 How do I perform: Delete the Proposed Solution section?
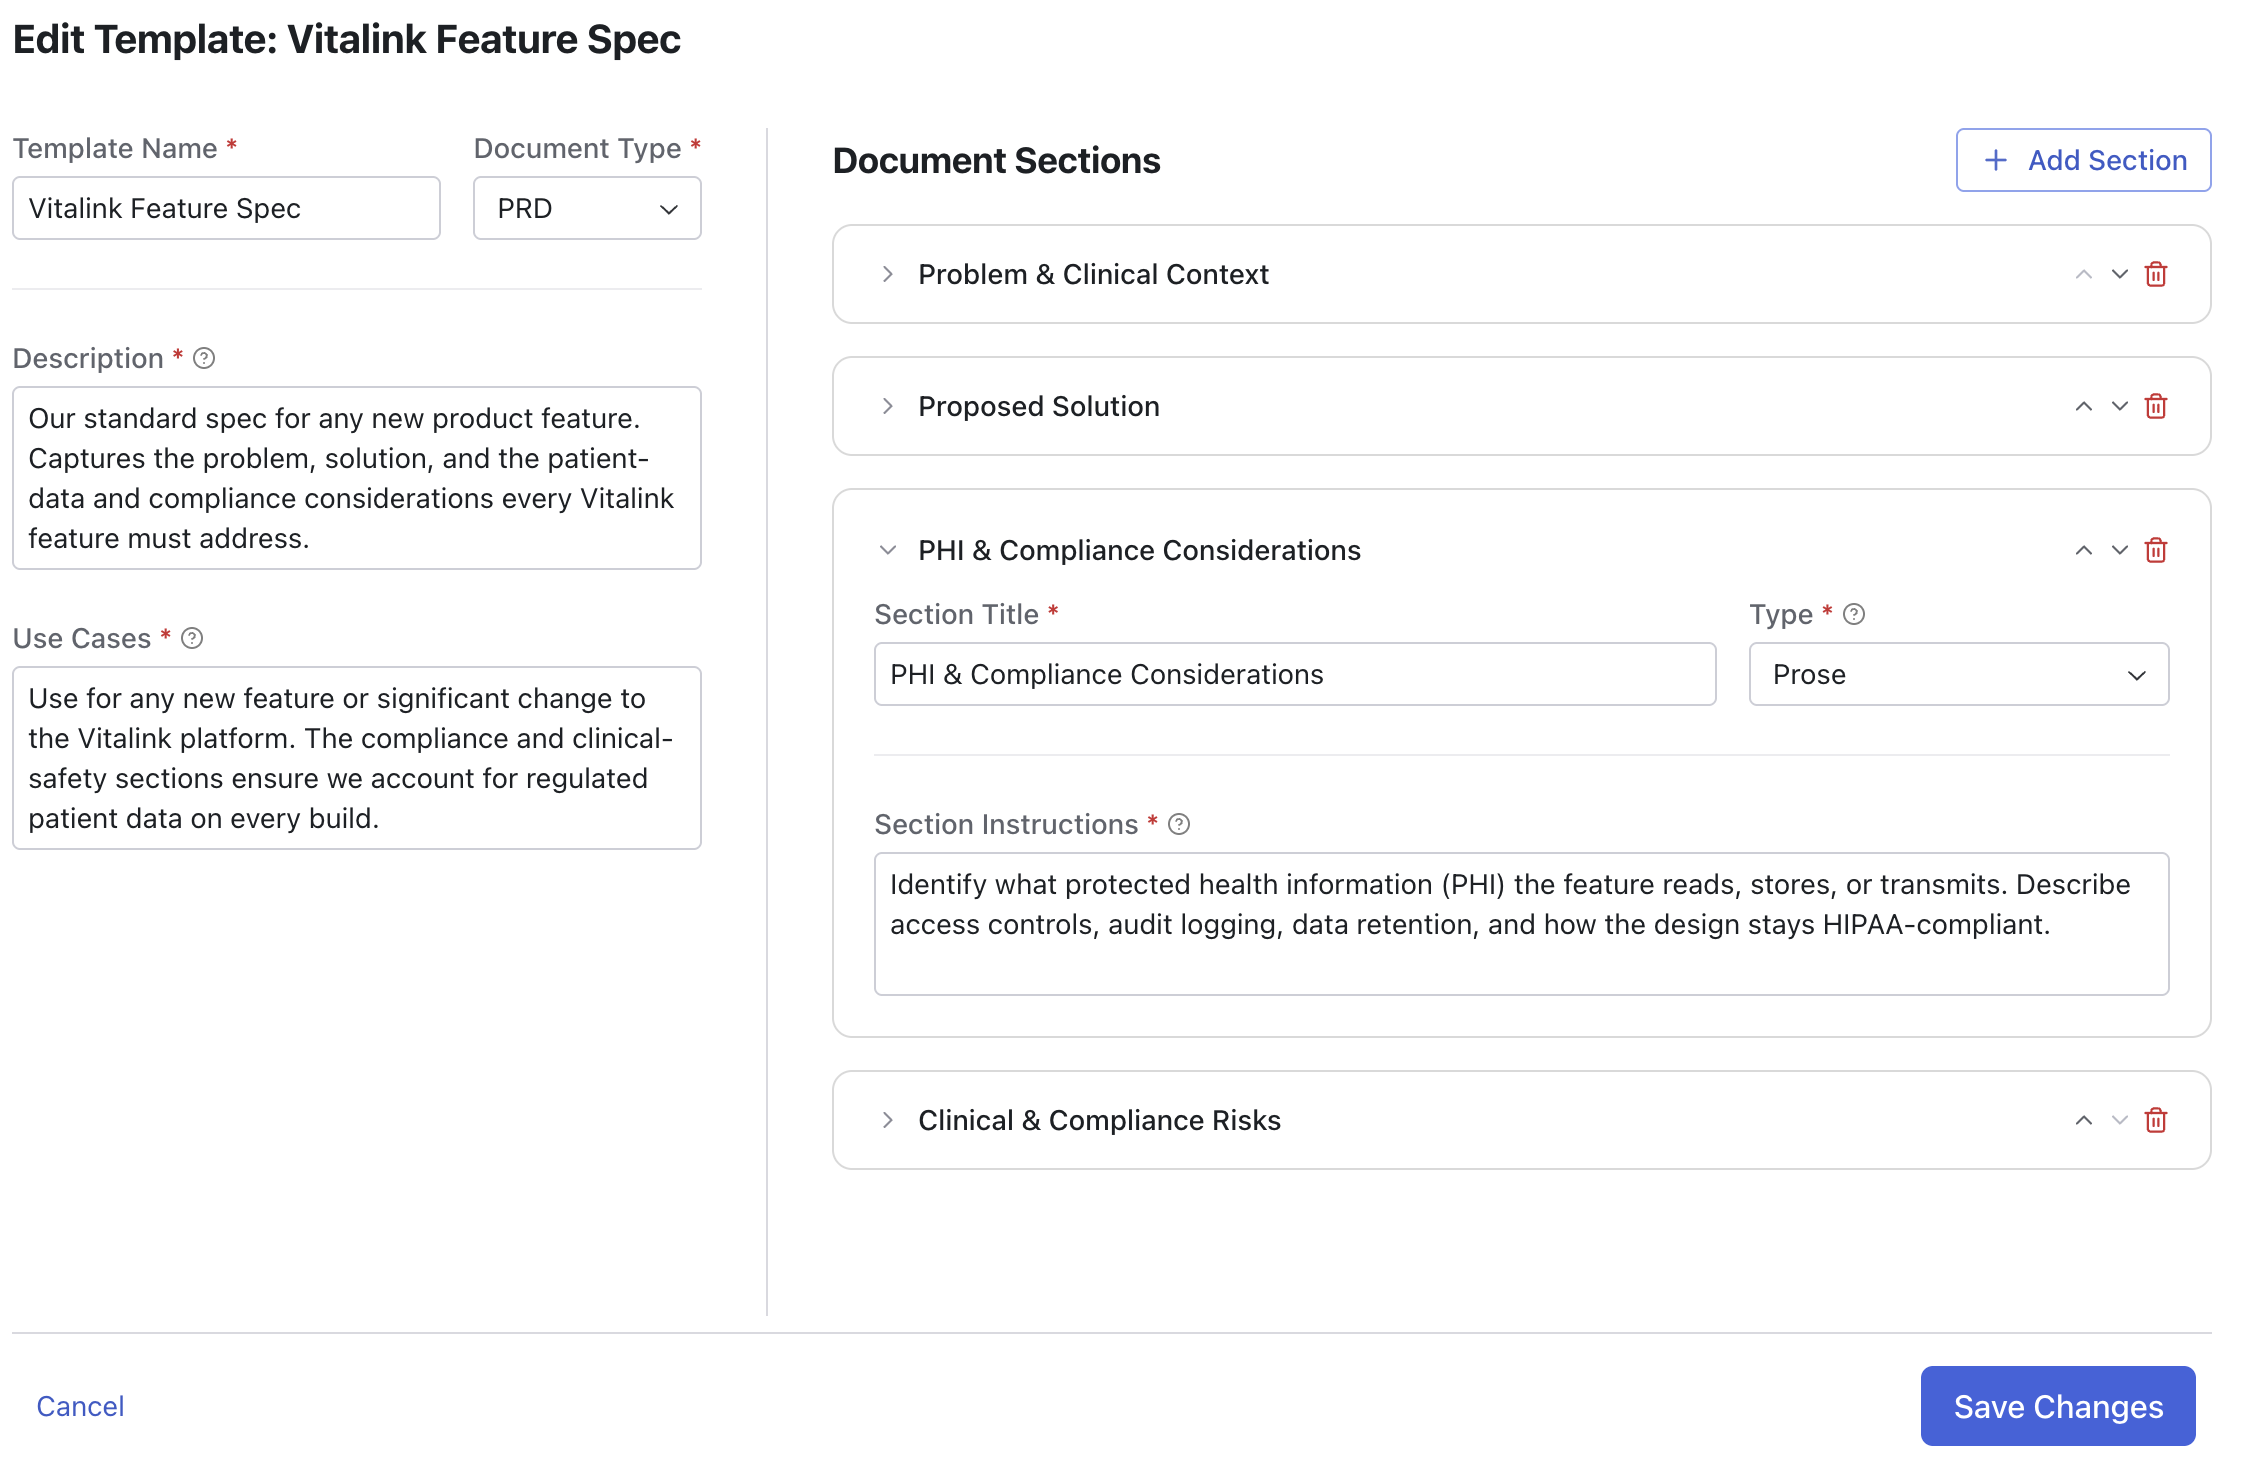tap(2156, 406)
